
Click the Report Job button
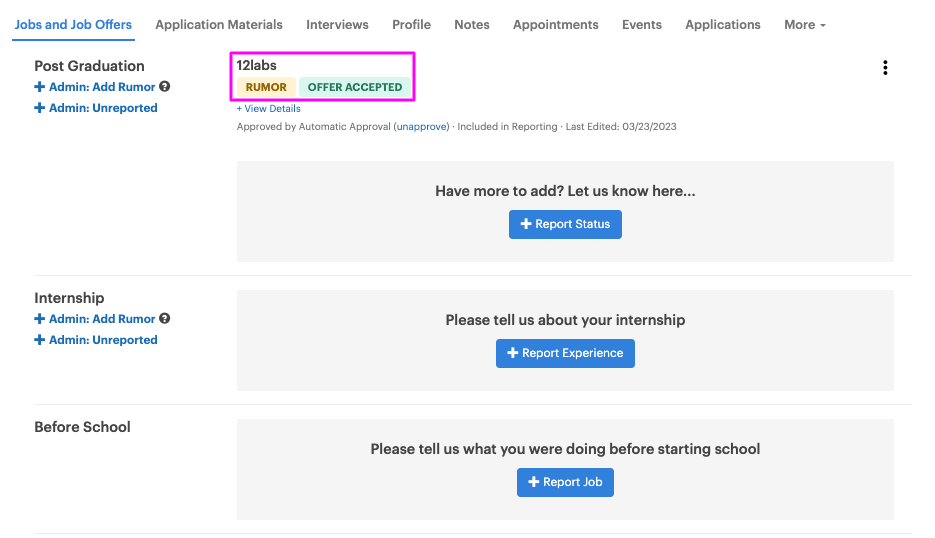(x=565, y=482)
